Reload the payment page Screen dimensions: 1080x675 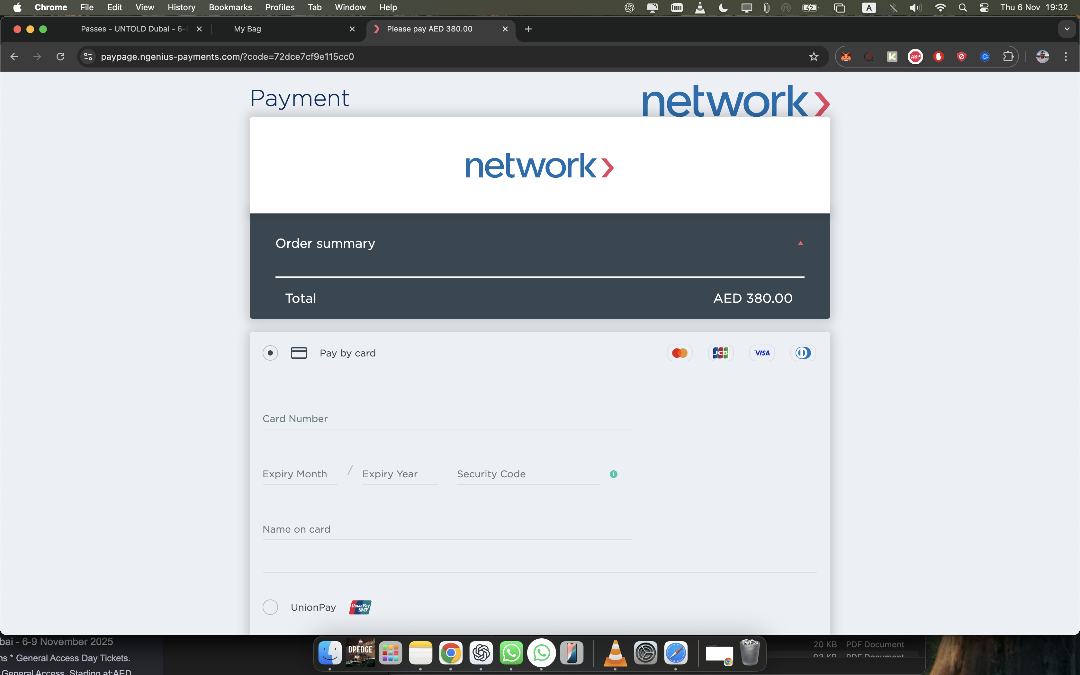[60, 57]
